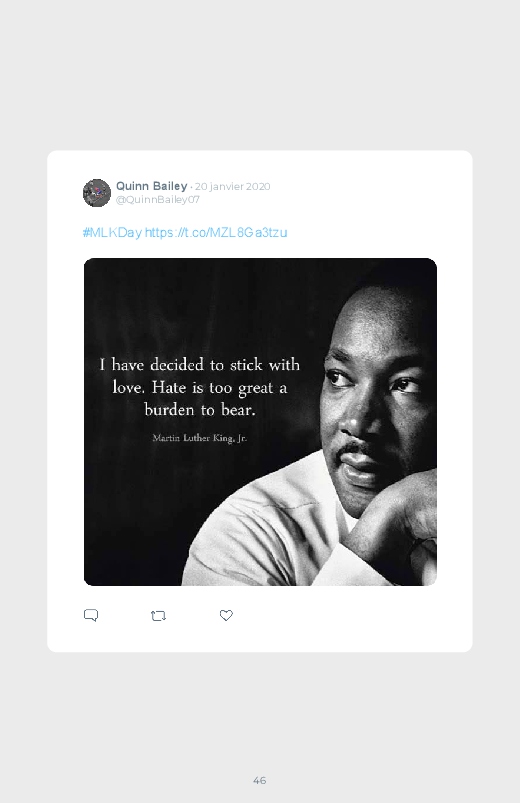Click the reply speech bubble icon
The width and height of the screenshot is (520, 803).
(91, 615)
